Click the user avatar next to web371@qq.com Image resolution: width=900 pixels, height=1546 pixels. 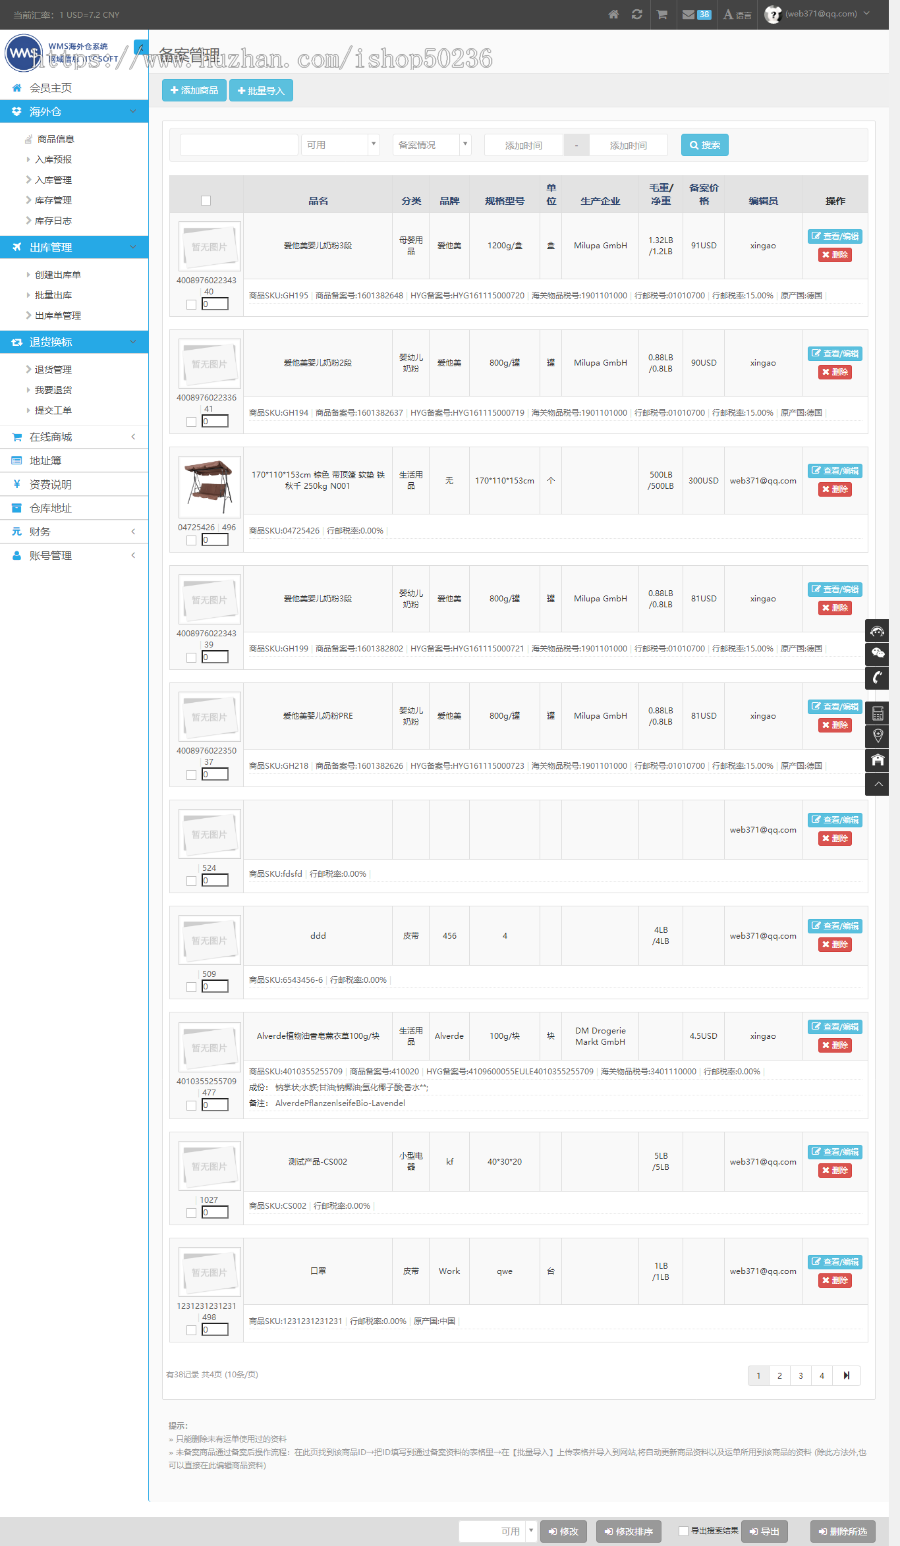[x=773, y=14]
